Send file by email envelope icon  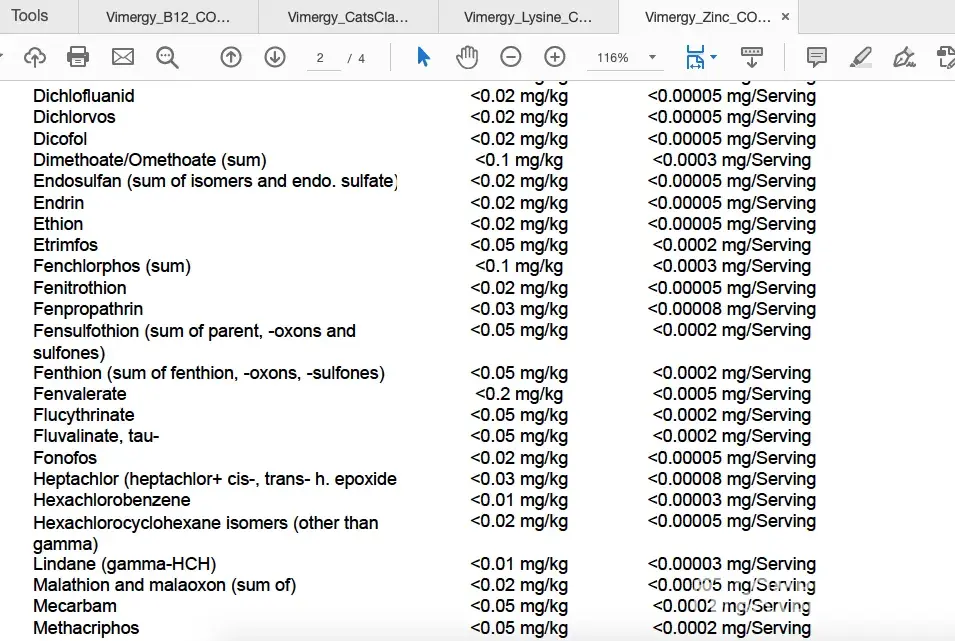[123, 58]
